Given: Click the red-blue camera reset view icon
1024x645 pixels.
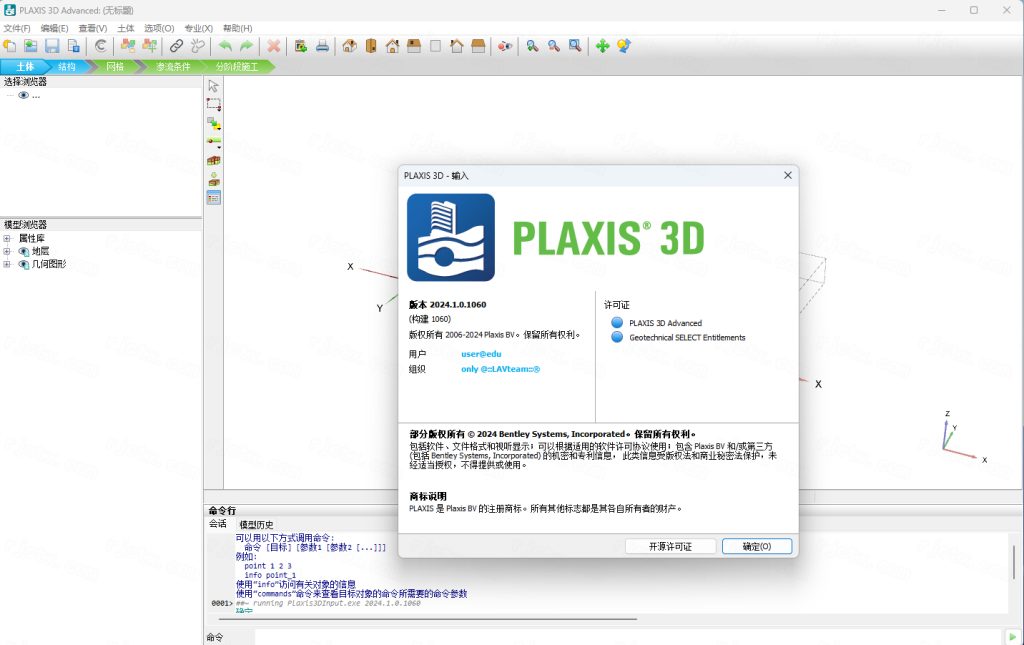Looking at the screenshot, I should [x=505, y=46].
